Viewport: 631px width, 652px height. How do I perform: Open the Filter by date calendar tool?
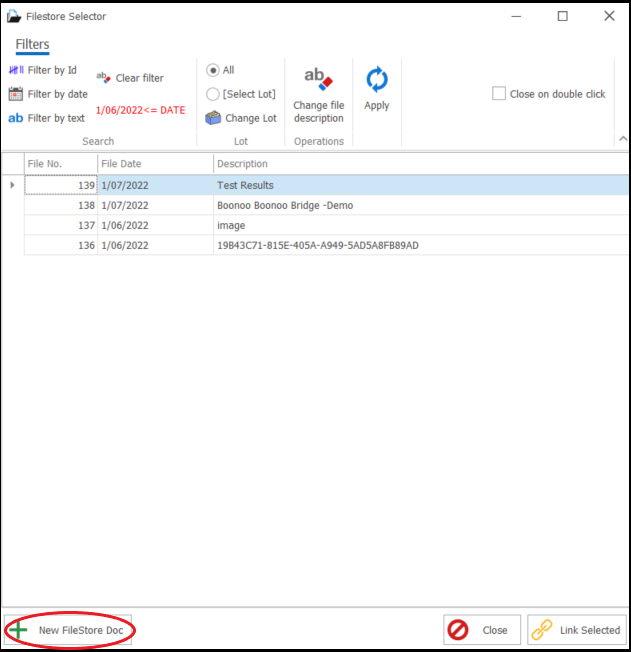tap(16, 94)
